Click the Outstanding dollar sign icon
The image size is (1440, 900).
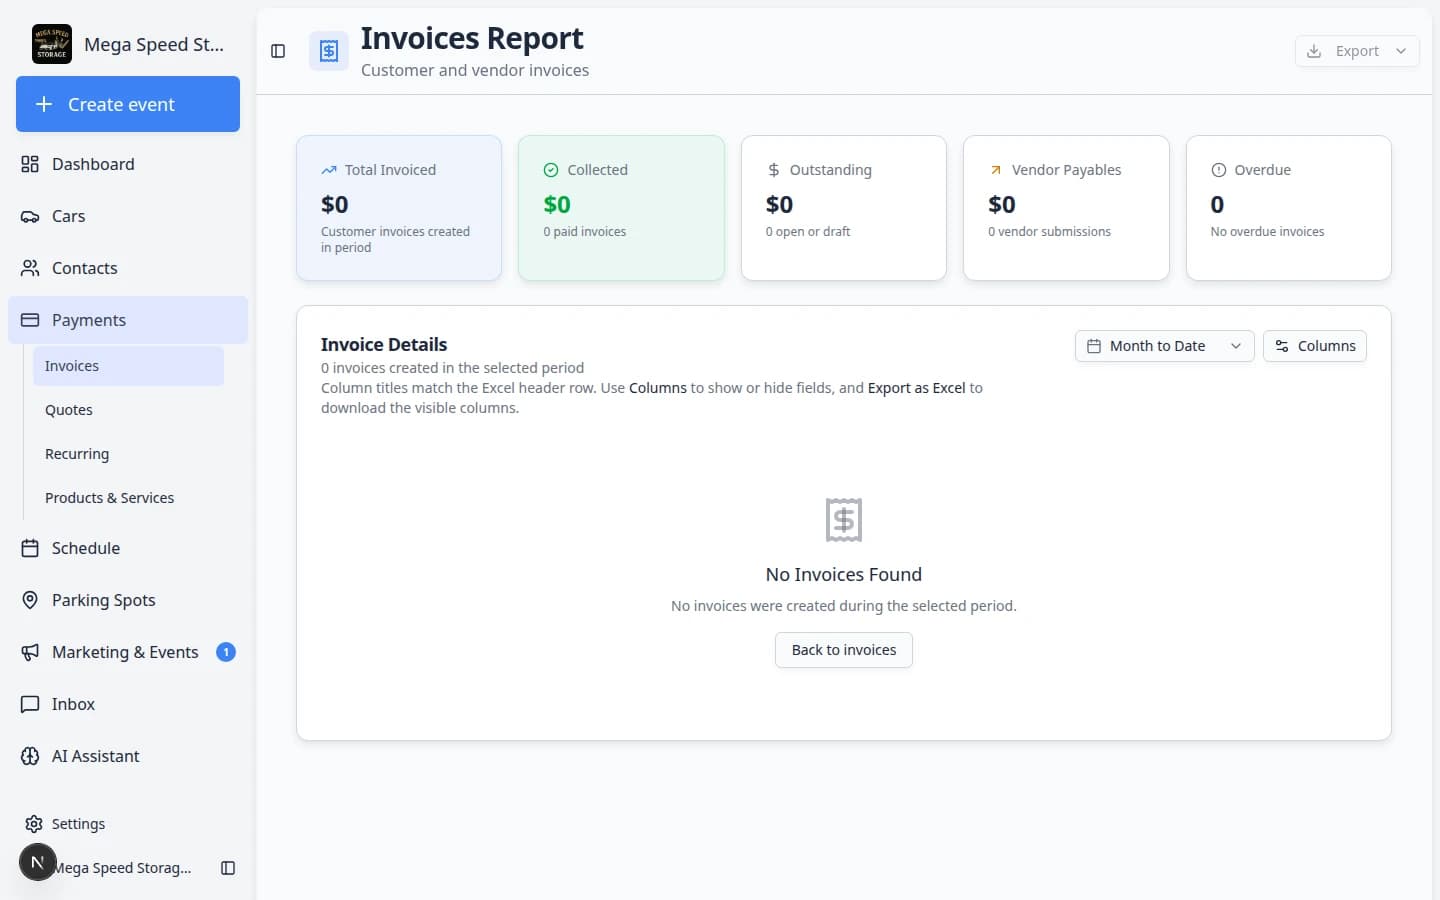[x=773, y=170]
